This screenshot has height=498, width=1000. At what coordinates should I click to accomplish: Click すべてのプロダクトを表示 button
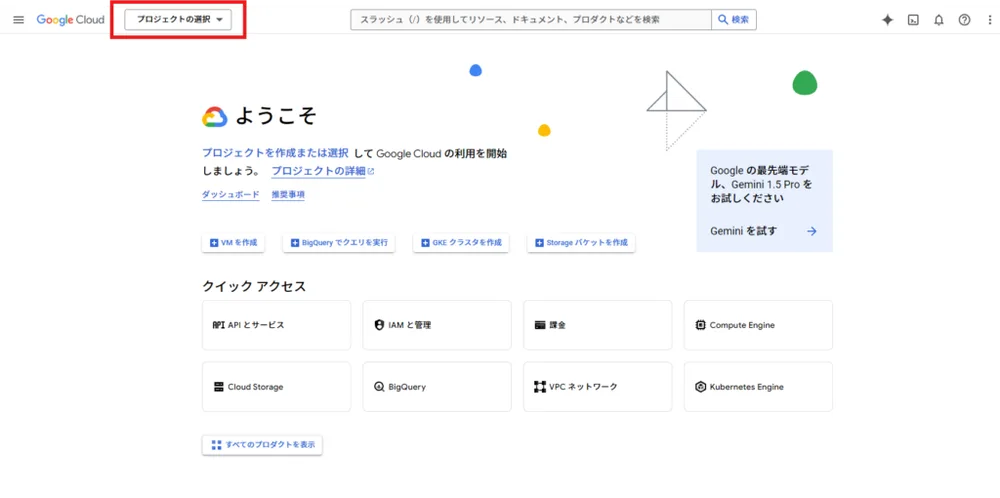pos(262,444)
